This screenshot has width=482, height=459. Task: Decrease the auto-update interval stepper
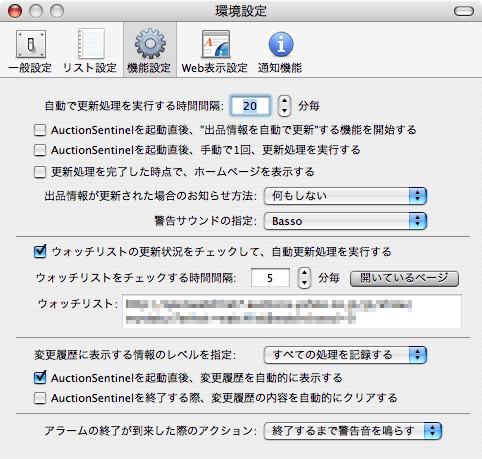point(284,111)
